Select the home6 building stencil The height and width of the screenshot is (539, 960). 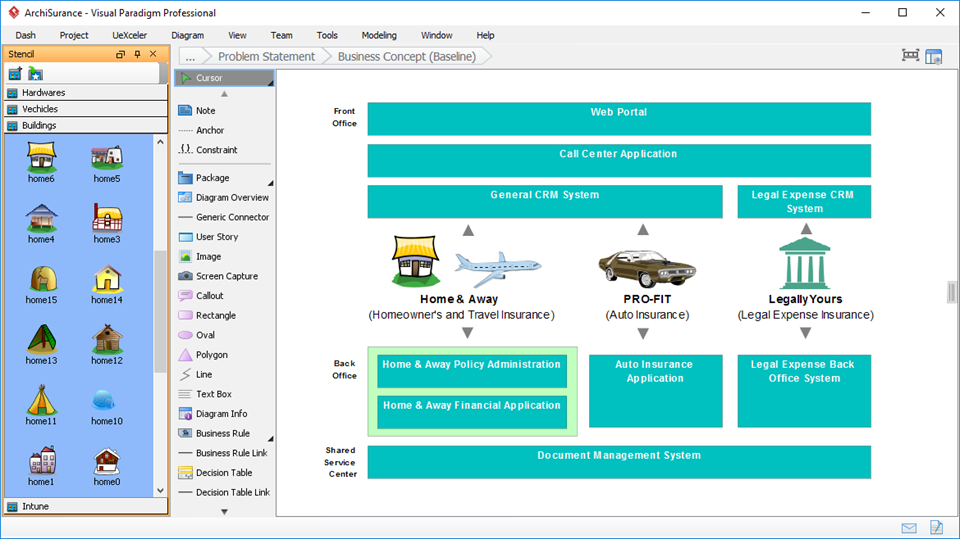click(41, 162)
